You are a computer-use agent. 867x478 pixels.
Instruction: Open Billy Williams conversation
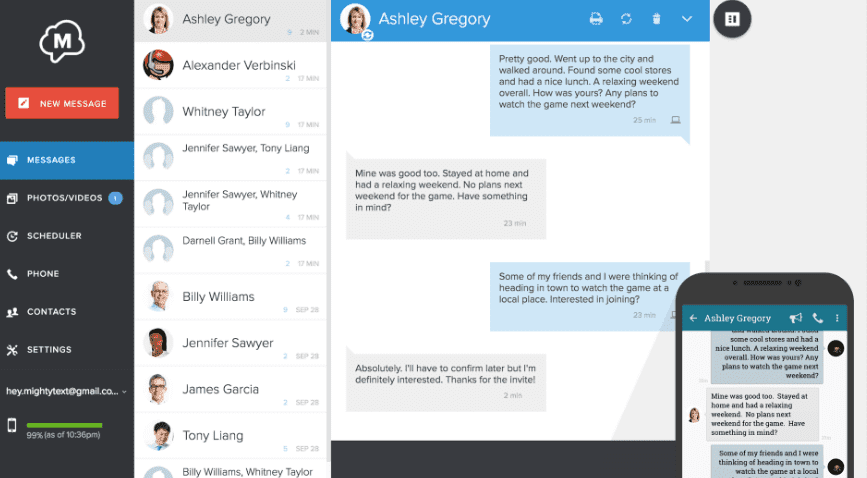[x=231, y=297]
